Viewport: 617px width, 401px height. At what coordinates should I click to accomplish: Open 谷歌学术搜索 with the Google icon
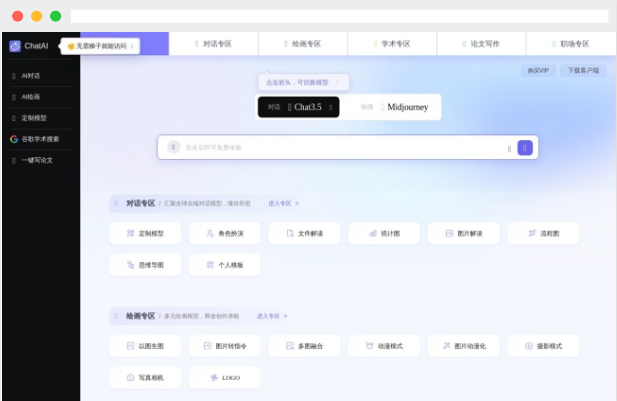click(40, 139)
